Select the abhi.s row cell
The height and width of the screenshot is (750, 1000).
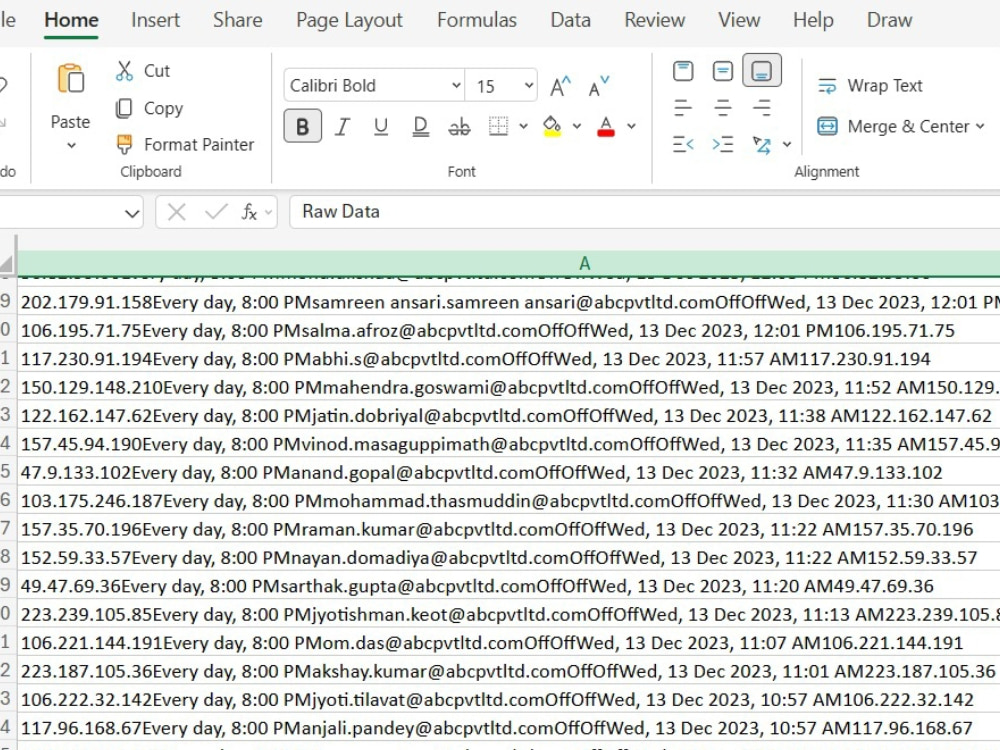click(x=508, y=359)
